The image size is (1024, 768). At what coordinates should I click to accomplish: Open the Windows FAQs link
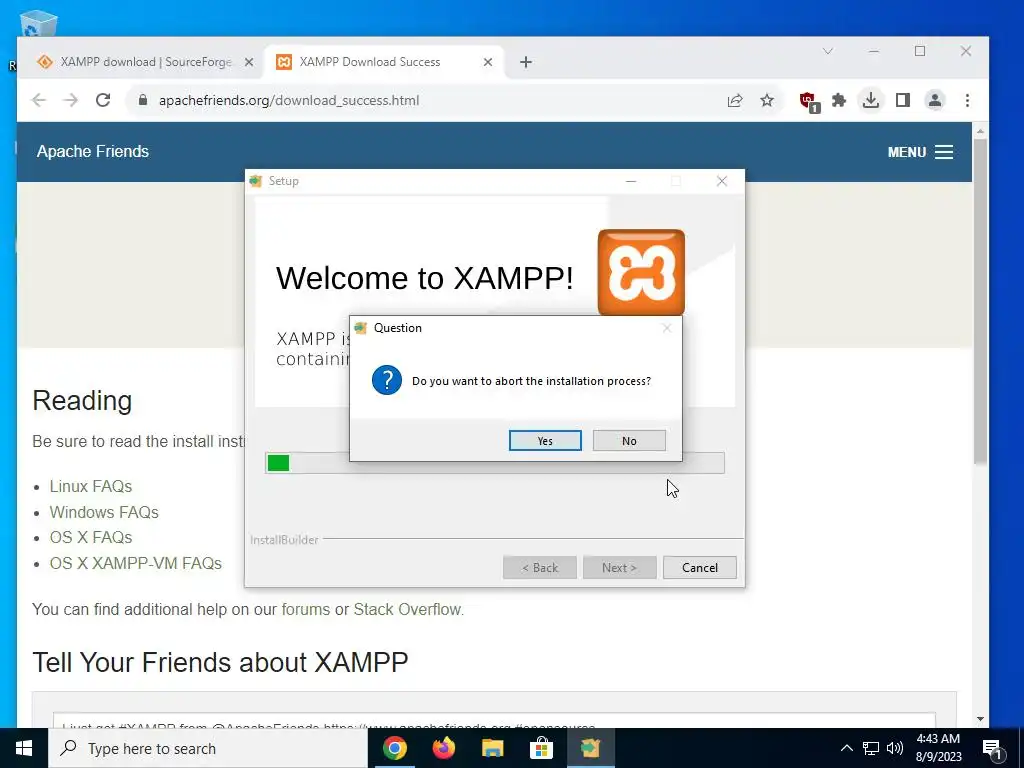tap(104, 512)
